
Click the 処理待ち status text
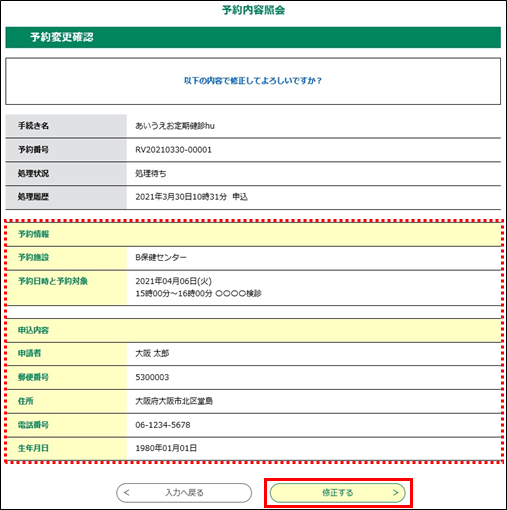pos(151,174)
